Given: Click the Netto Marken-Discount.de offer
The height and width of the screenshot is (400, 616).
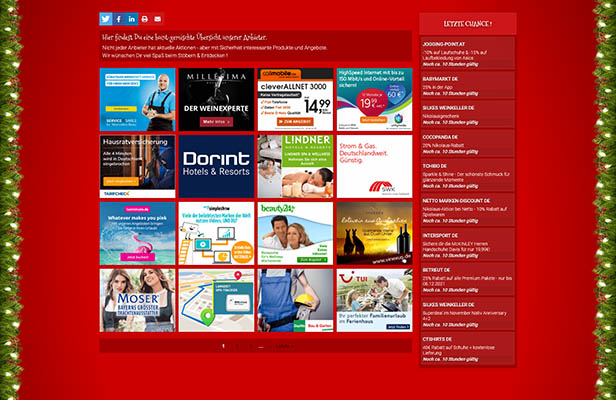Looking at the screenshot, I should click(x=468, y=205).
